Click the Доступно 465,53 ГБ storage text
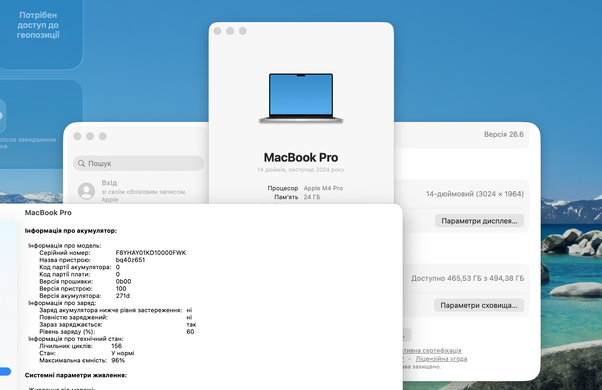The height and width of the screenshot is (390, 602). pos(467,278)
